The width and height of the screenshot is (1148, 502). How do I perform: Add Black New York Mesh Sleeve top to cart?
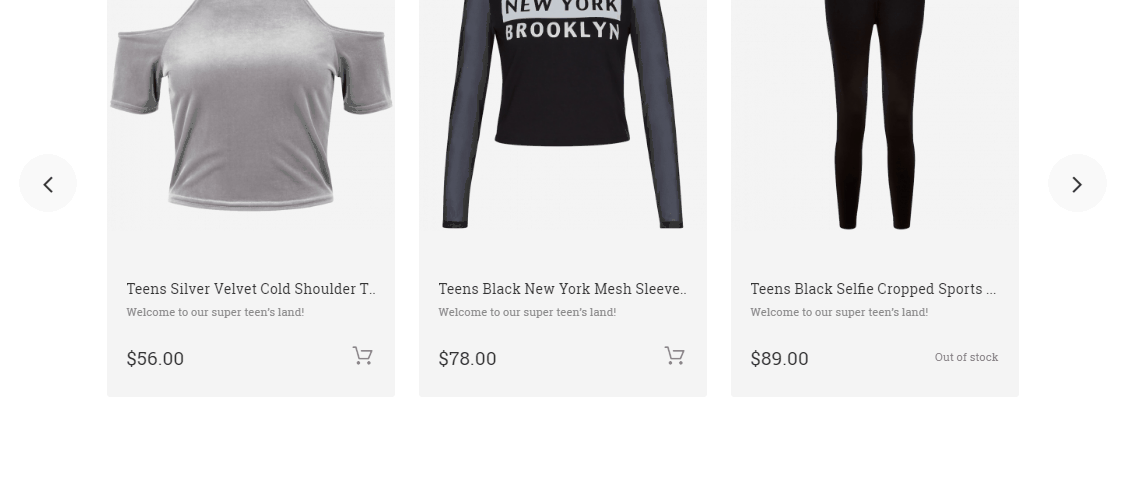674,356
